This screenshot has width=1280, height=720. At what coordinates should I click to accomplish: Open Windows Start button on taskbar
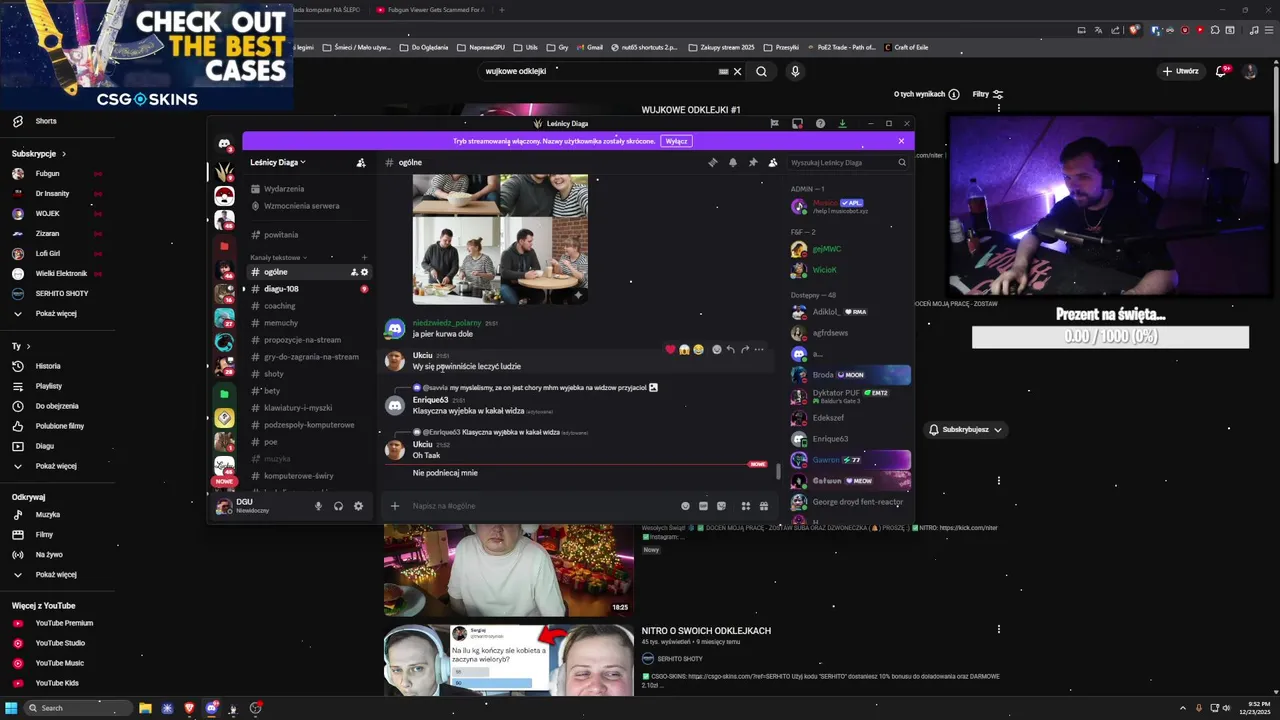[x=11, y=708]
